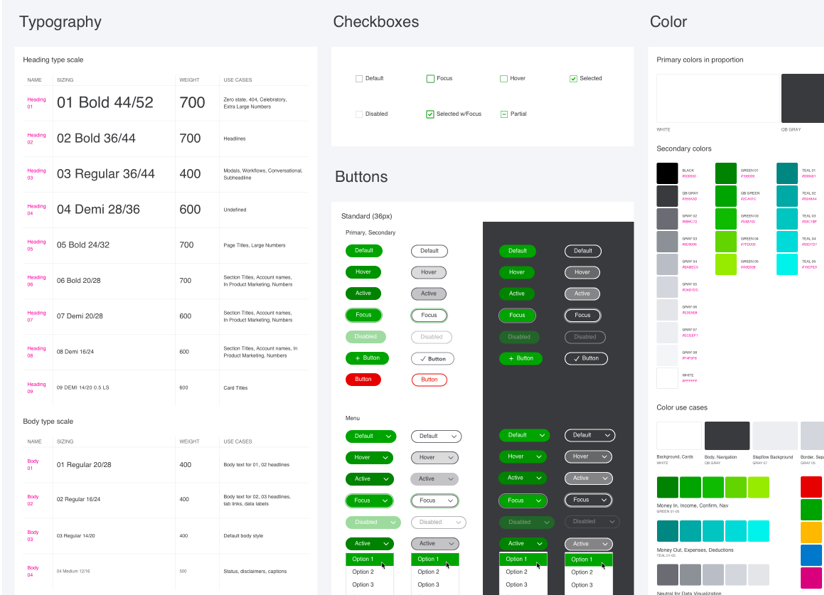The height and width of the screenshot is (595, 824).
Task: Click the pale green Disabled standard button on the light panel
Action: tap(366, 336)
